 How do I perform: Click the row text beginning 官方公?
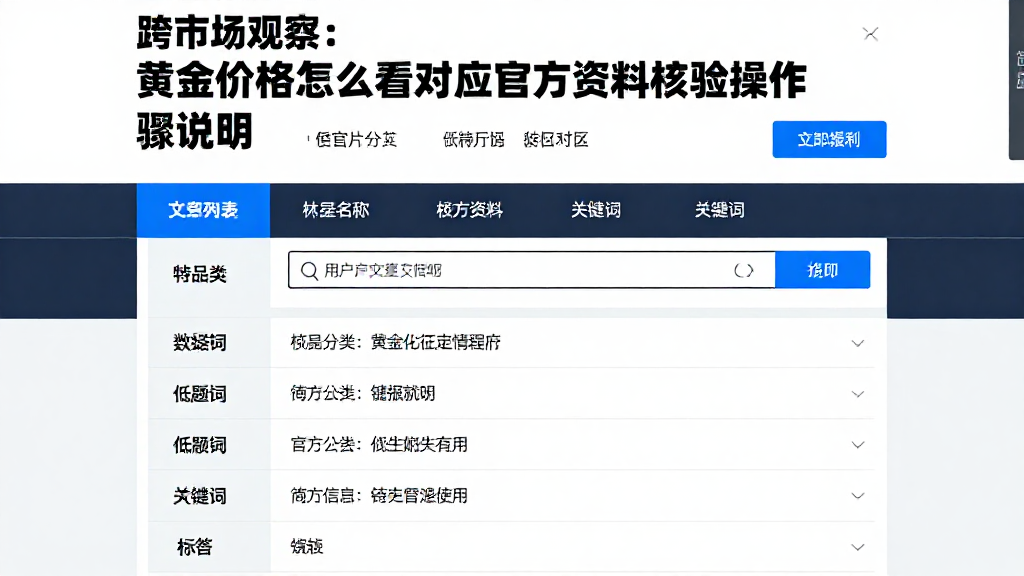[x=379, y=445]
